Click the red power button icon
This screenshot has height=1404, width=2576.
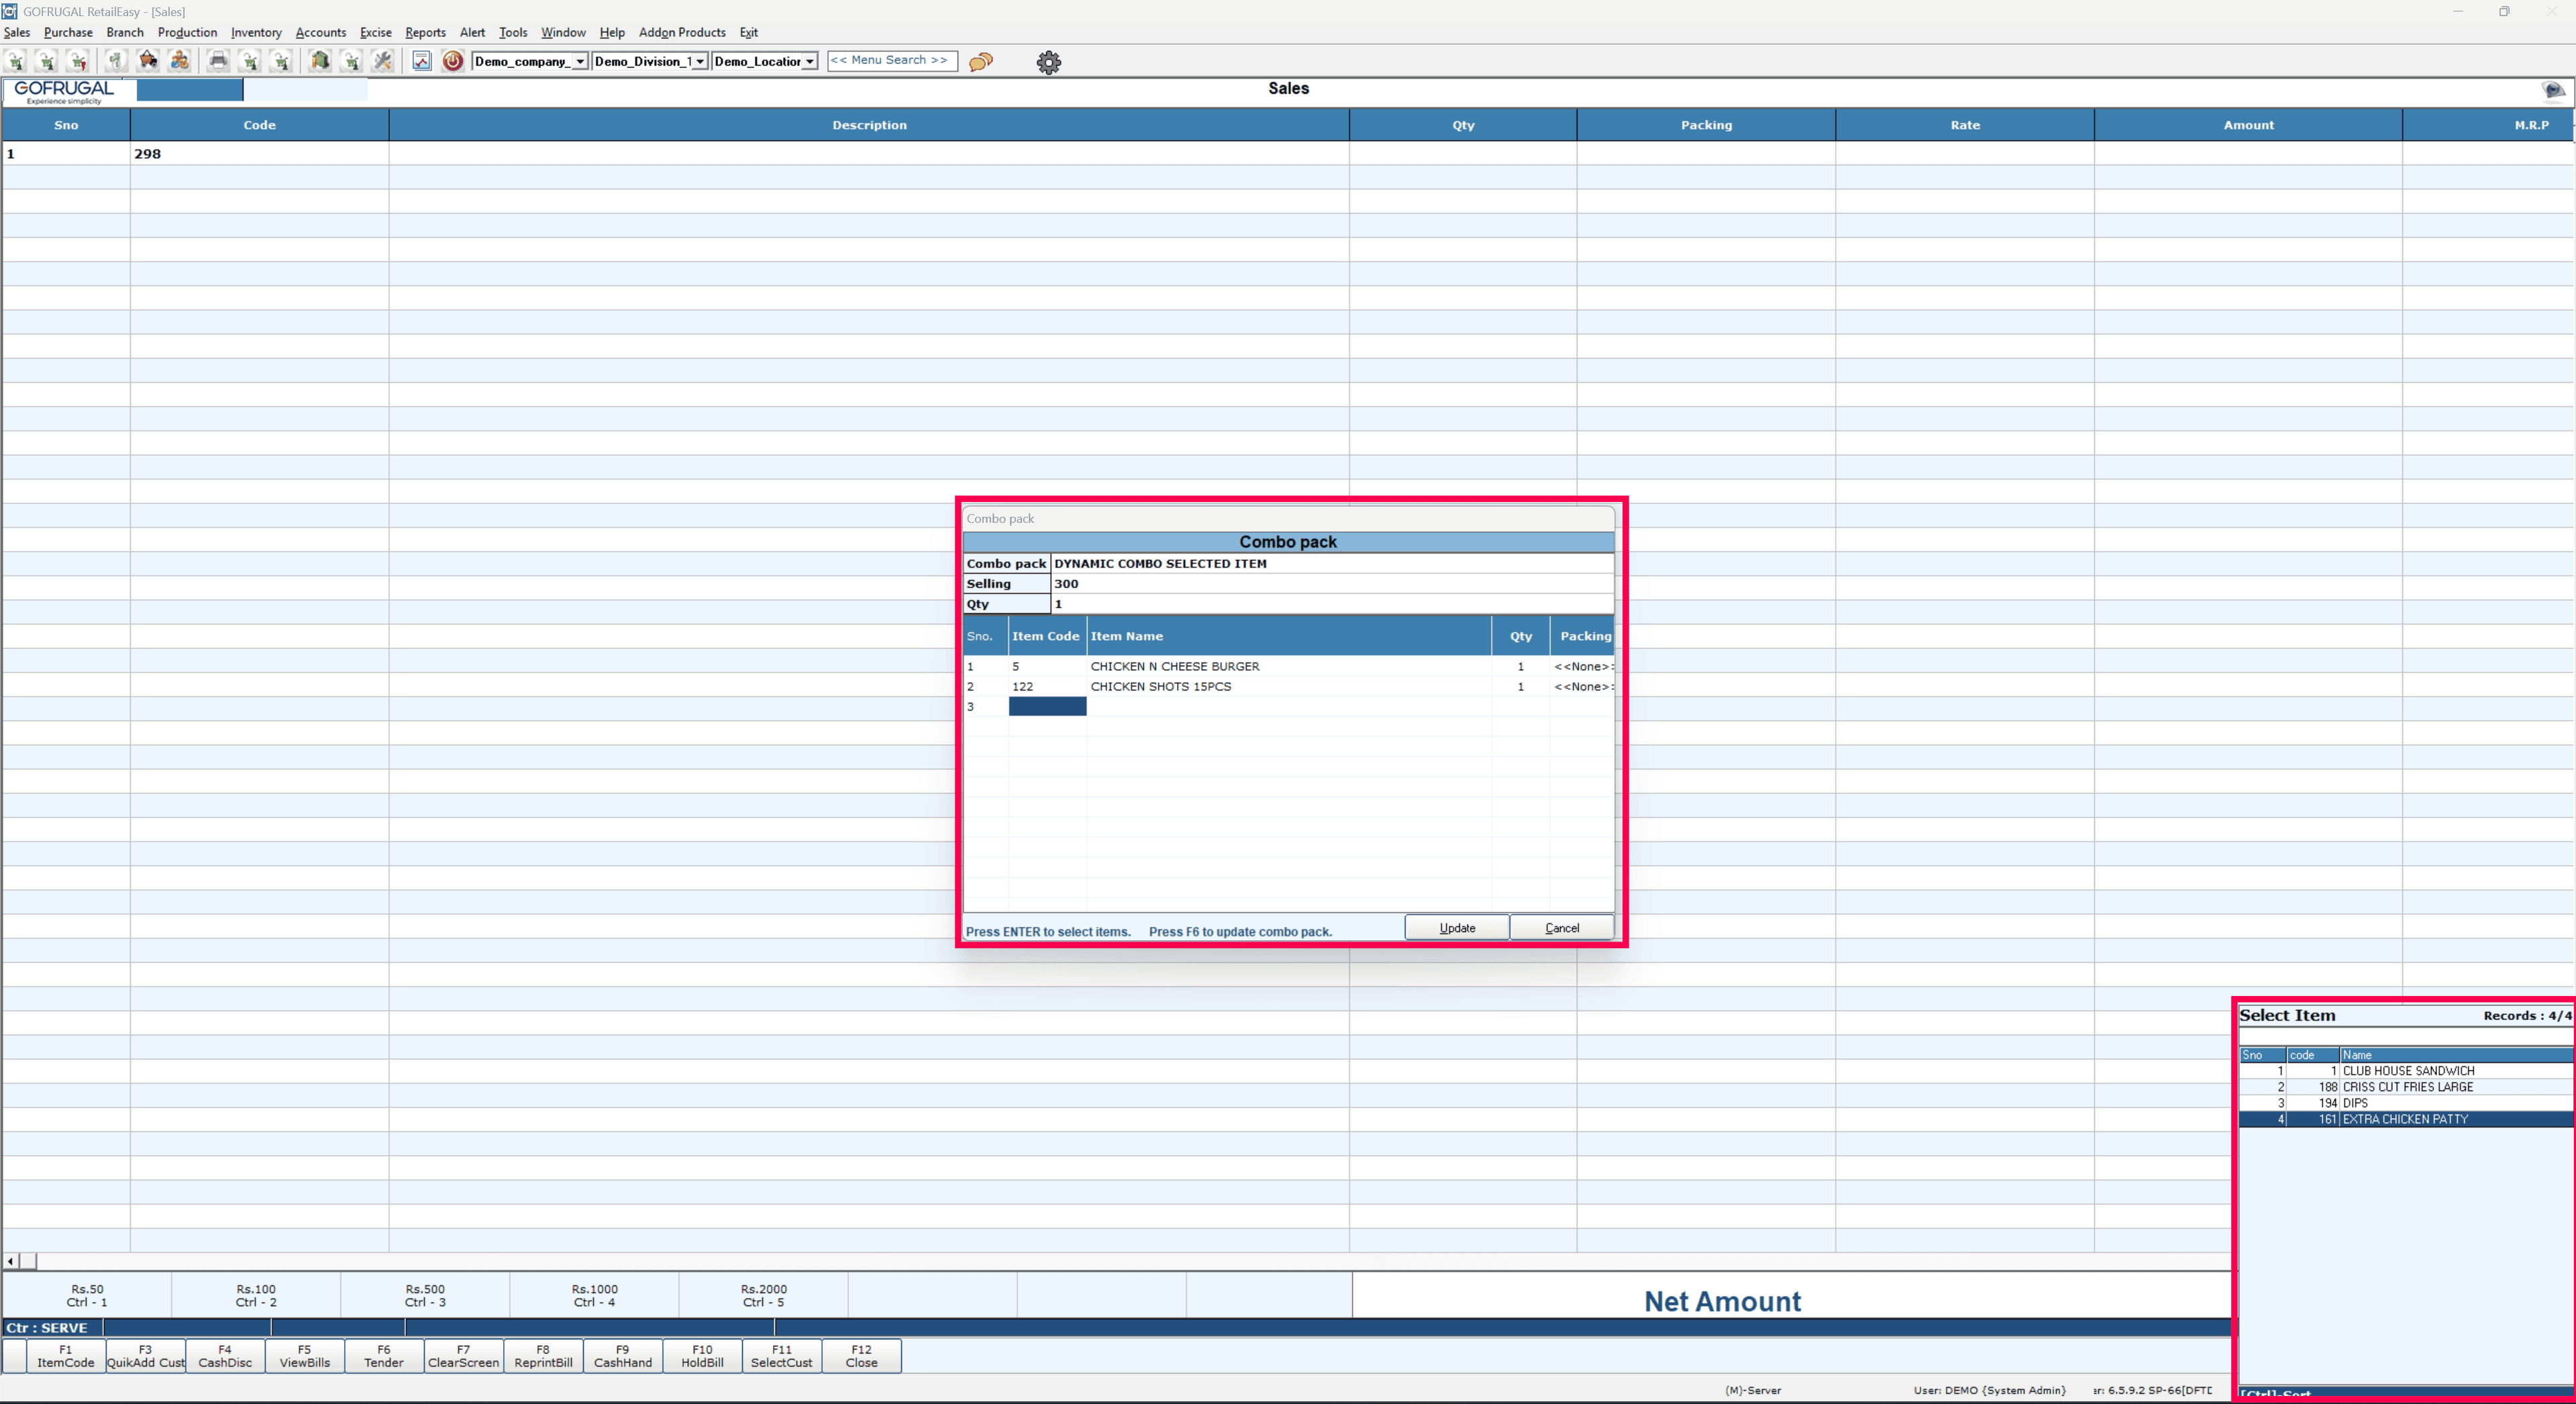453,61
